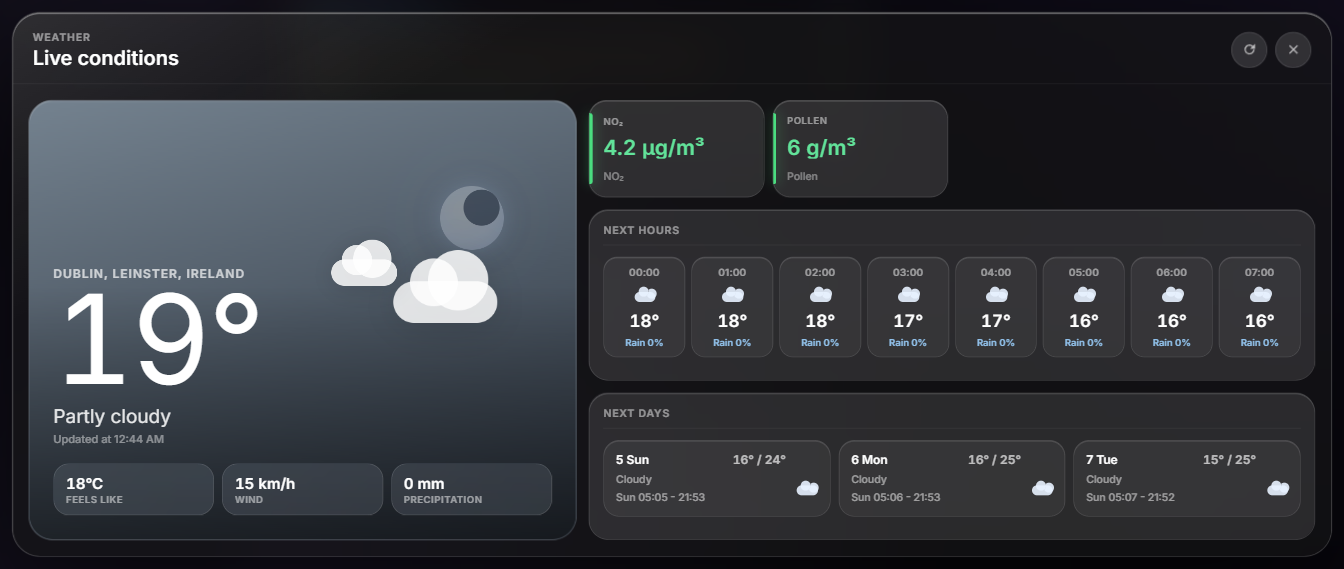Click the cloud icon for 05:00
1344x569 pixels.
click(x=1085, y=295)
